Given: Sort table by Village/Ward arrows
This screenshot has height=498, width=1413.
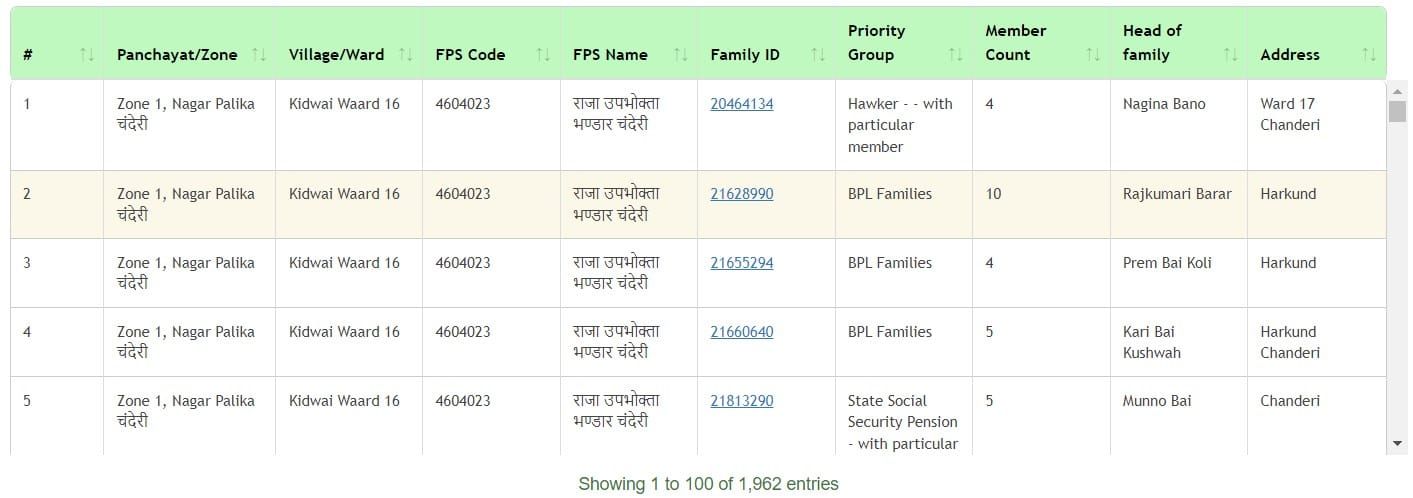Looking at the screenshot, I should [x=405, y=55].
